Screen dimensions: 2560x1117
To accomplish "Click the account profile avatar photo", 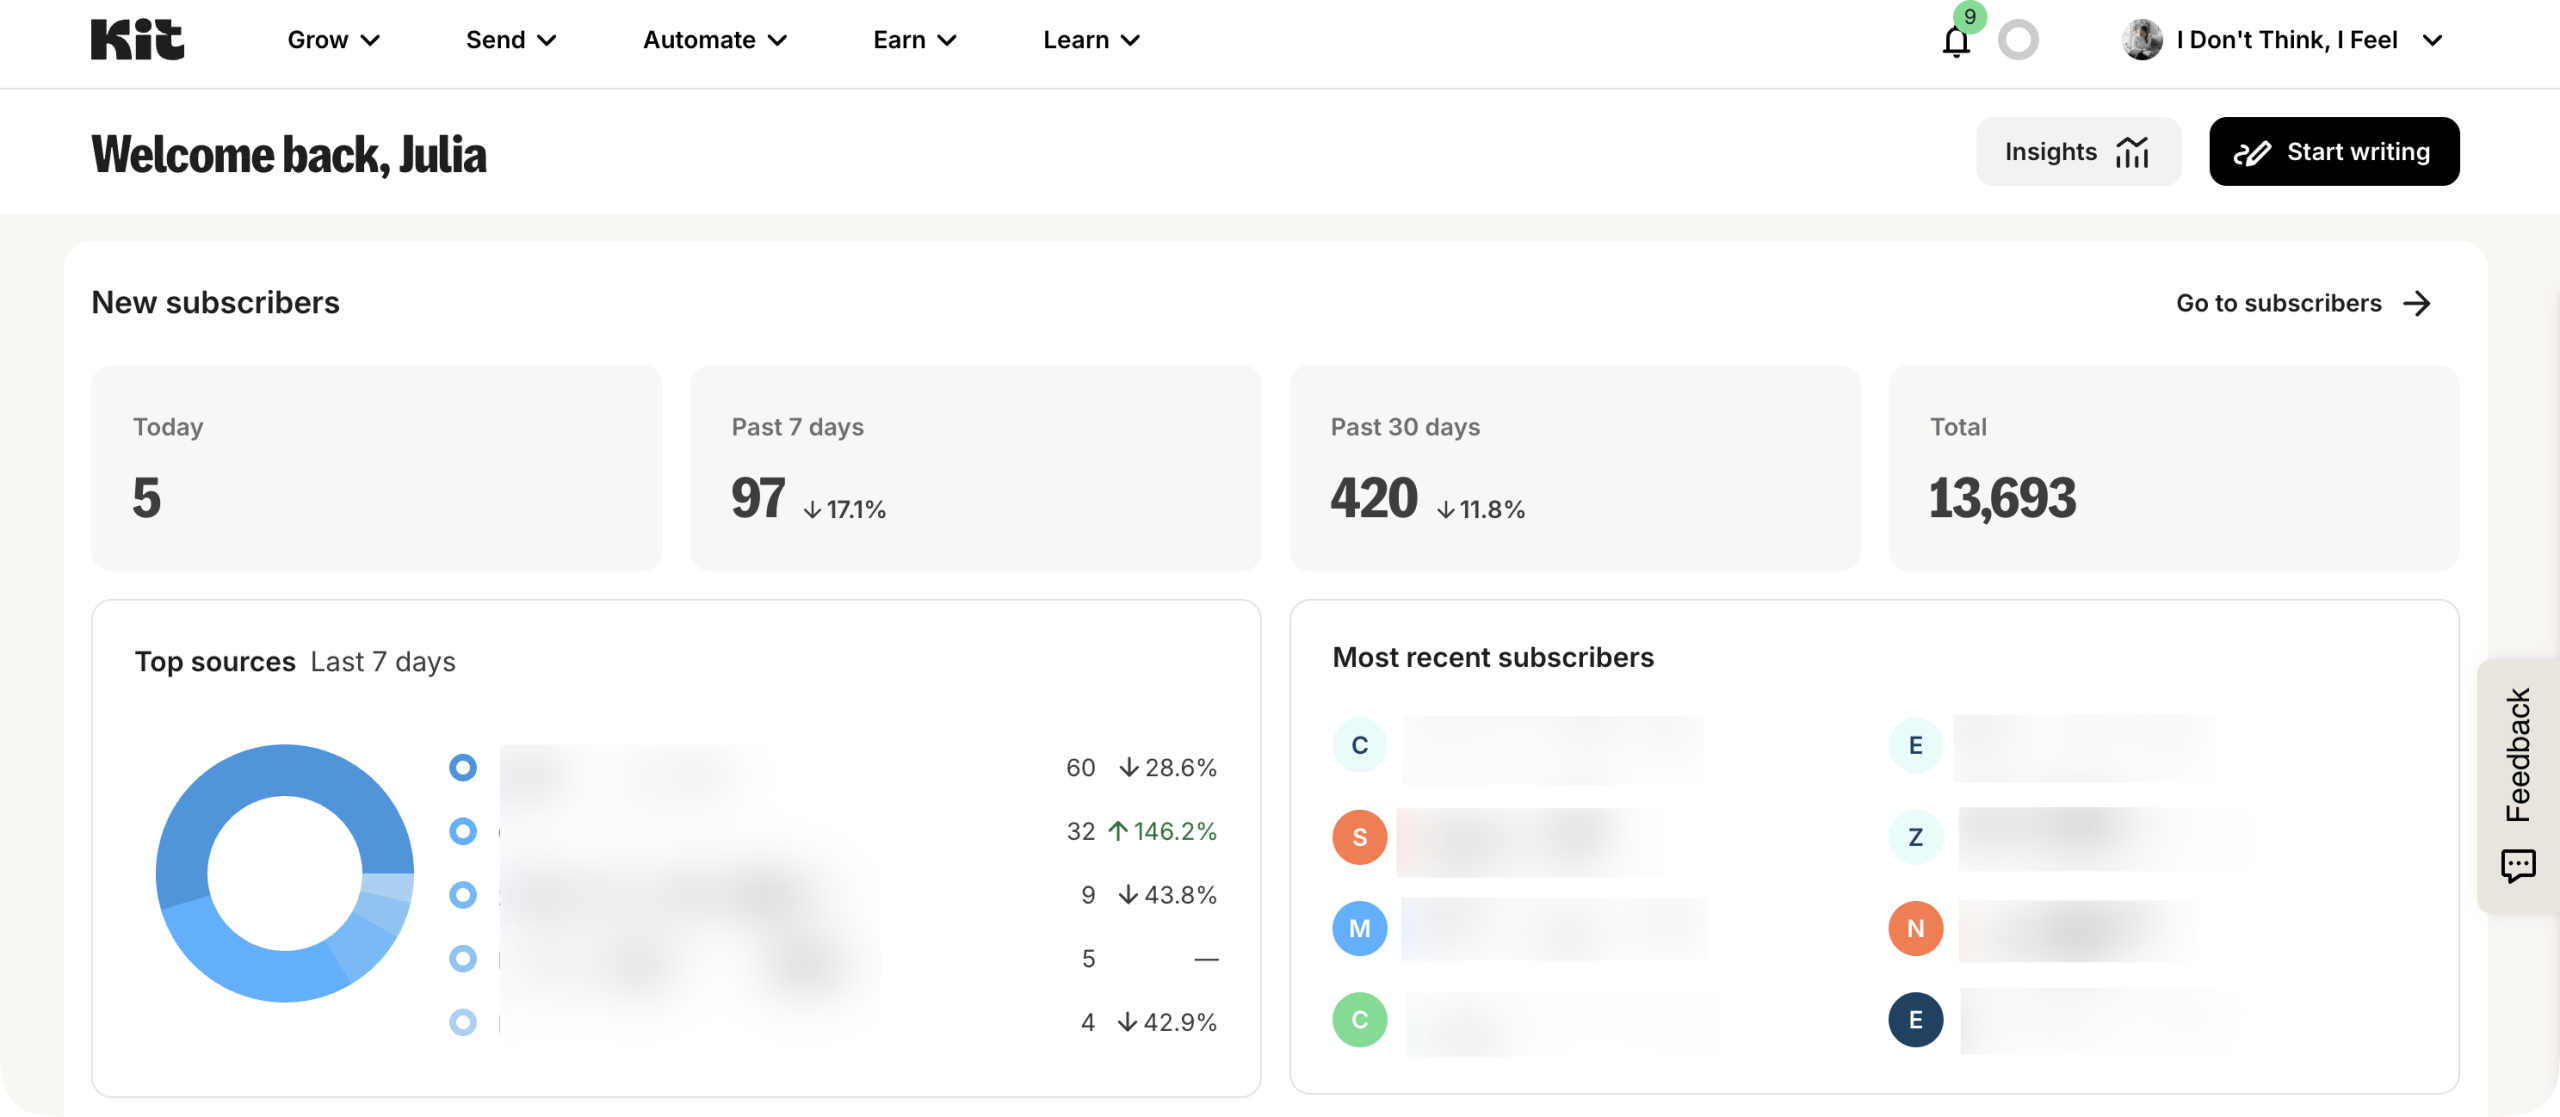I will [x=2142, y=40].
